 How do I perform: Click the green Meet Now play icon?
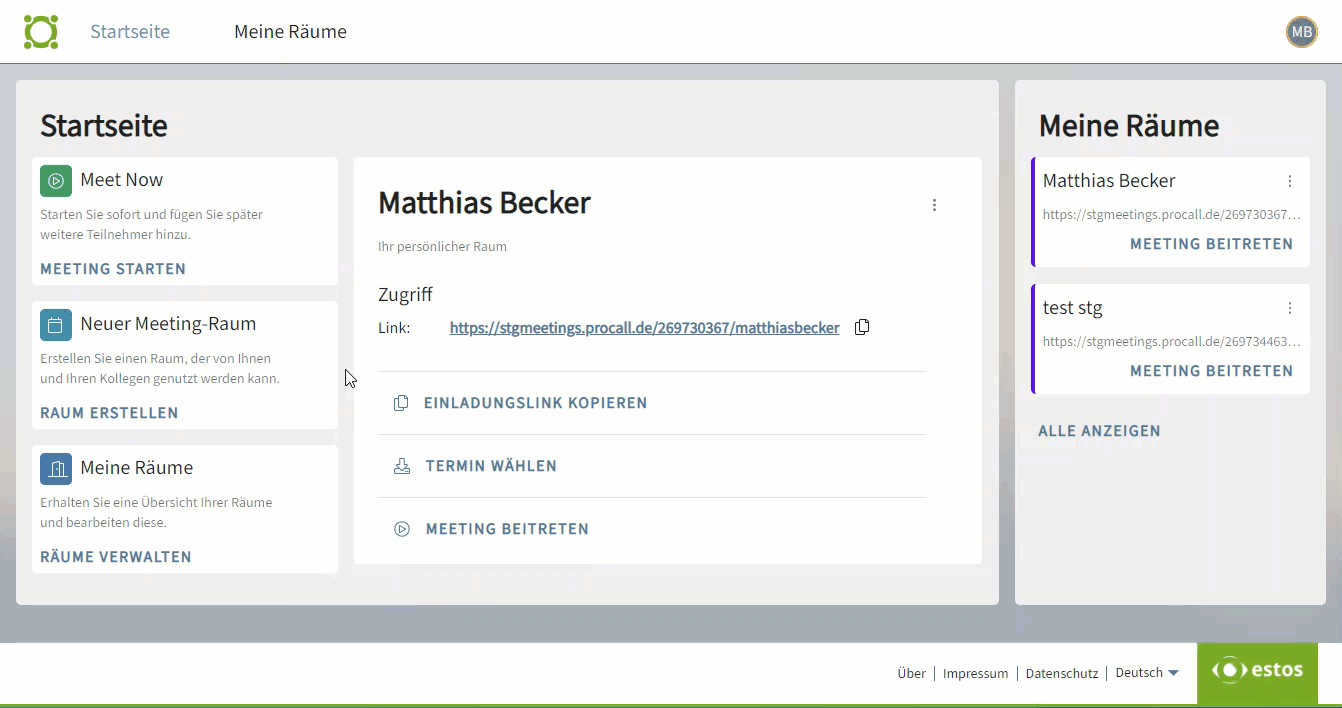[56, 181]
